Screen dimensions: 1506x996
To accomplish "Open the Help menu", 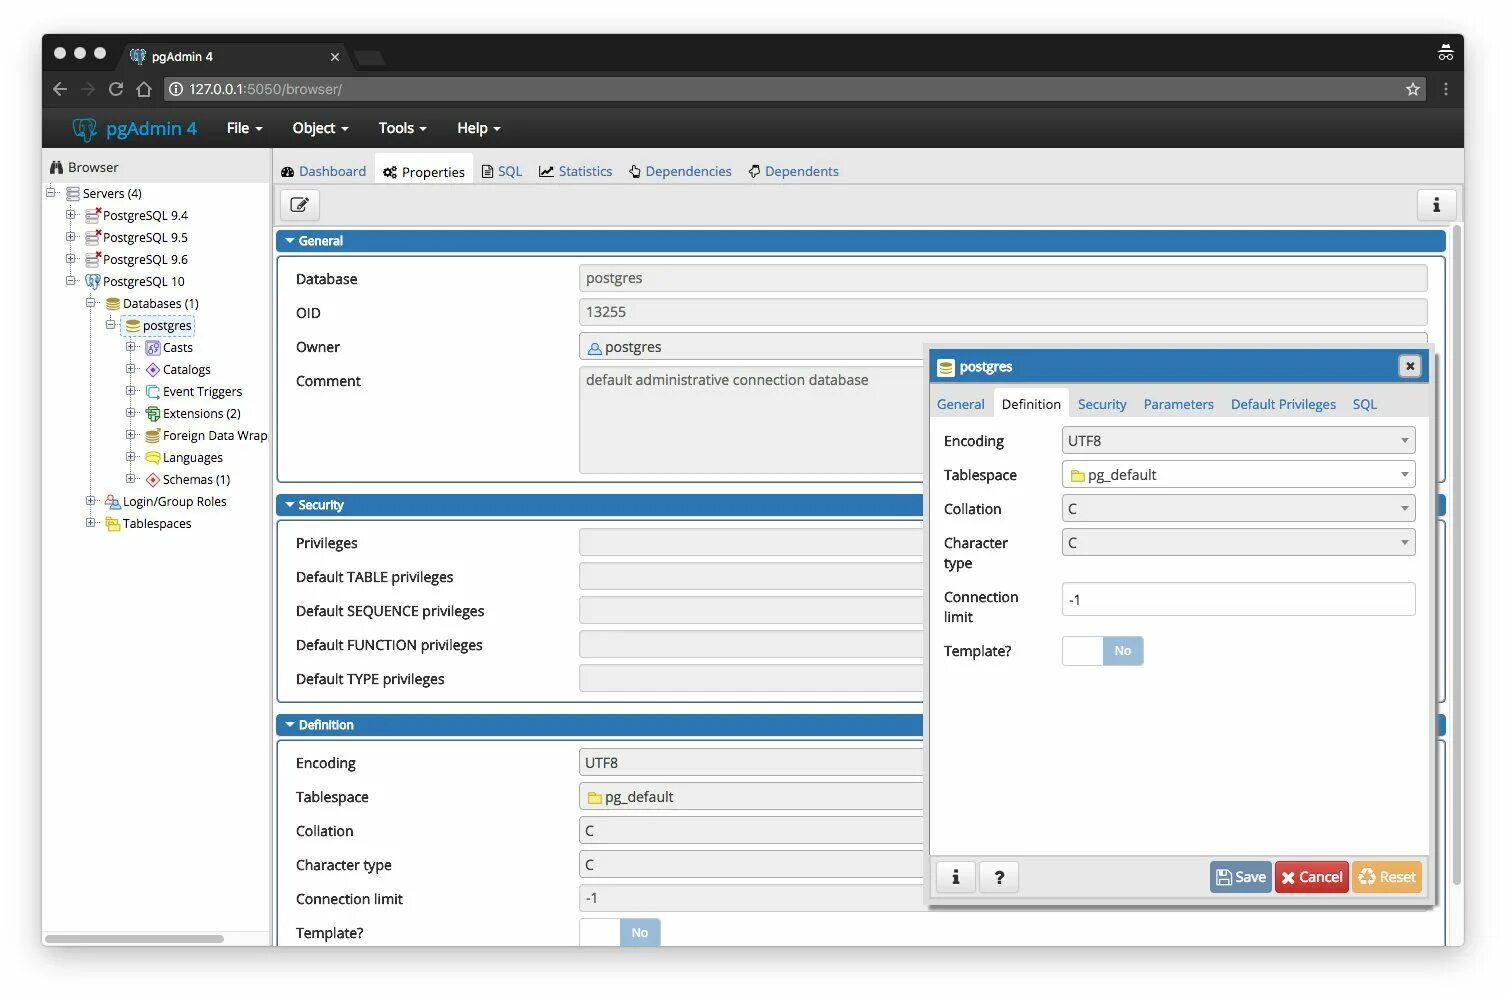I will [478, 128].
